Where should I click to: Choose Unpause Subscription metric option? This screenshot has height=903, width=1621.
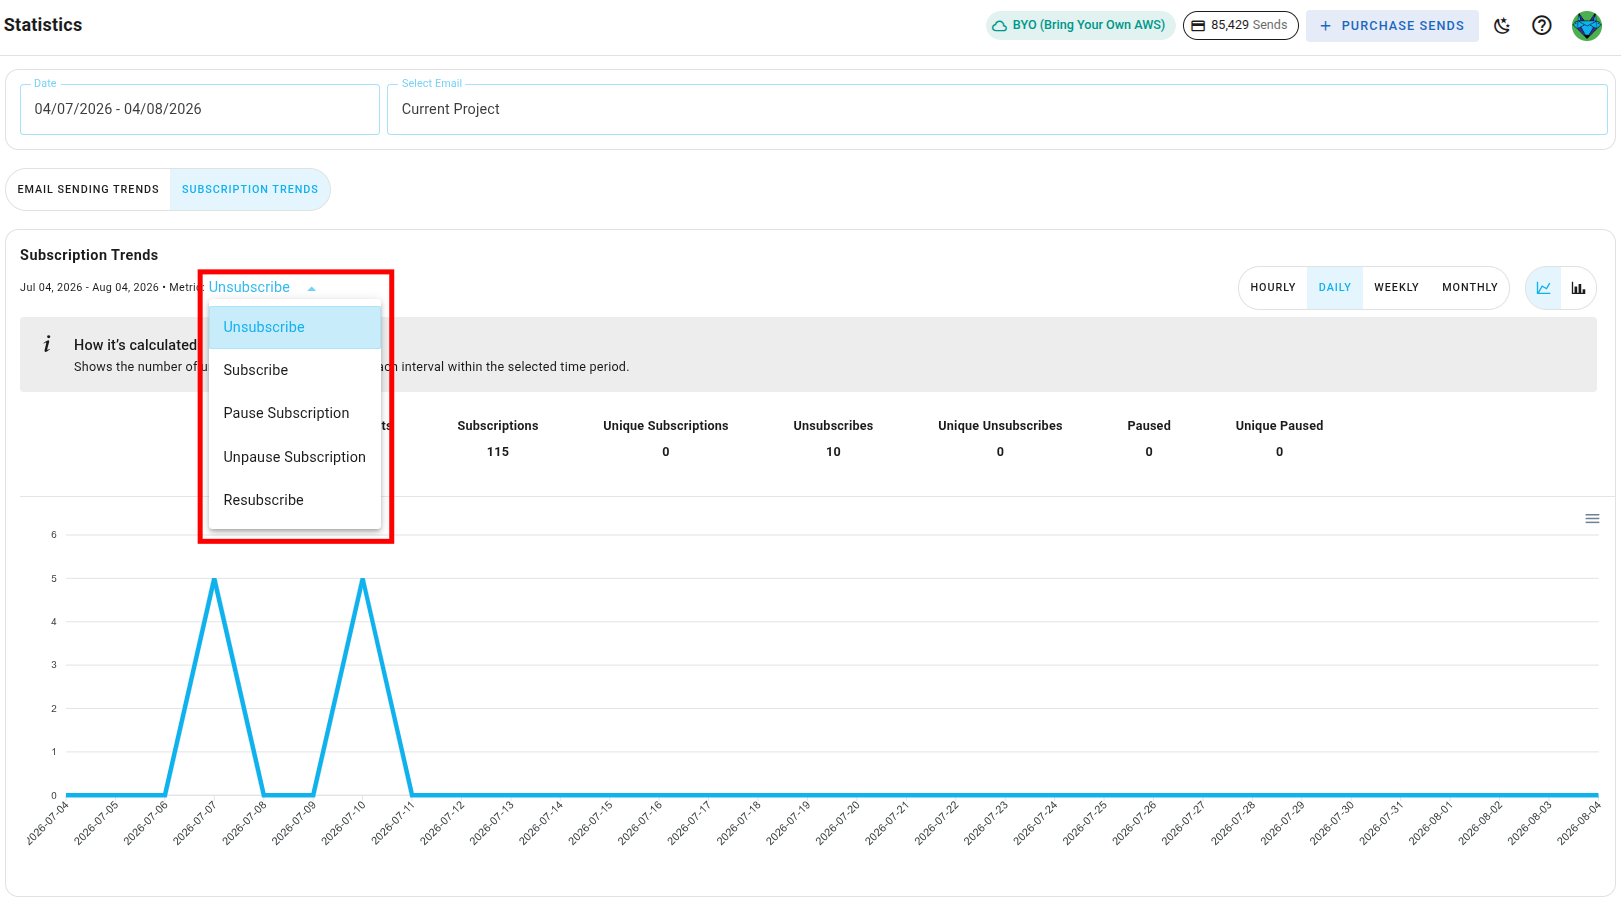coord(295,458)
